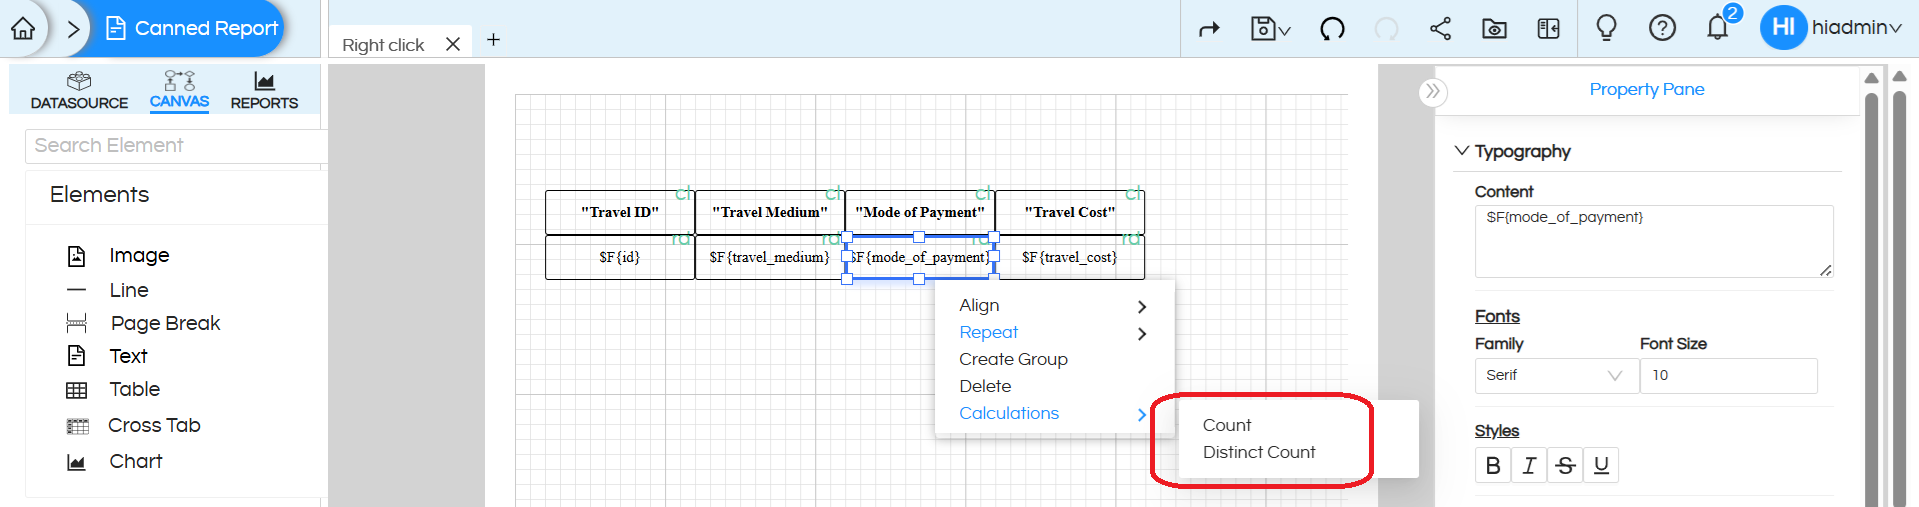Go to the Home icon
Viewport: 1919px width, 507px height.
(23, 28)
